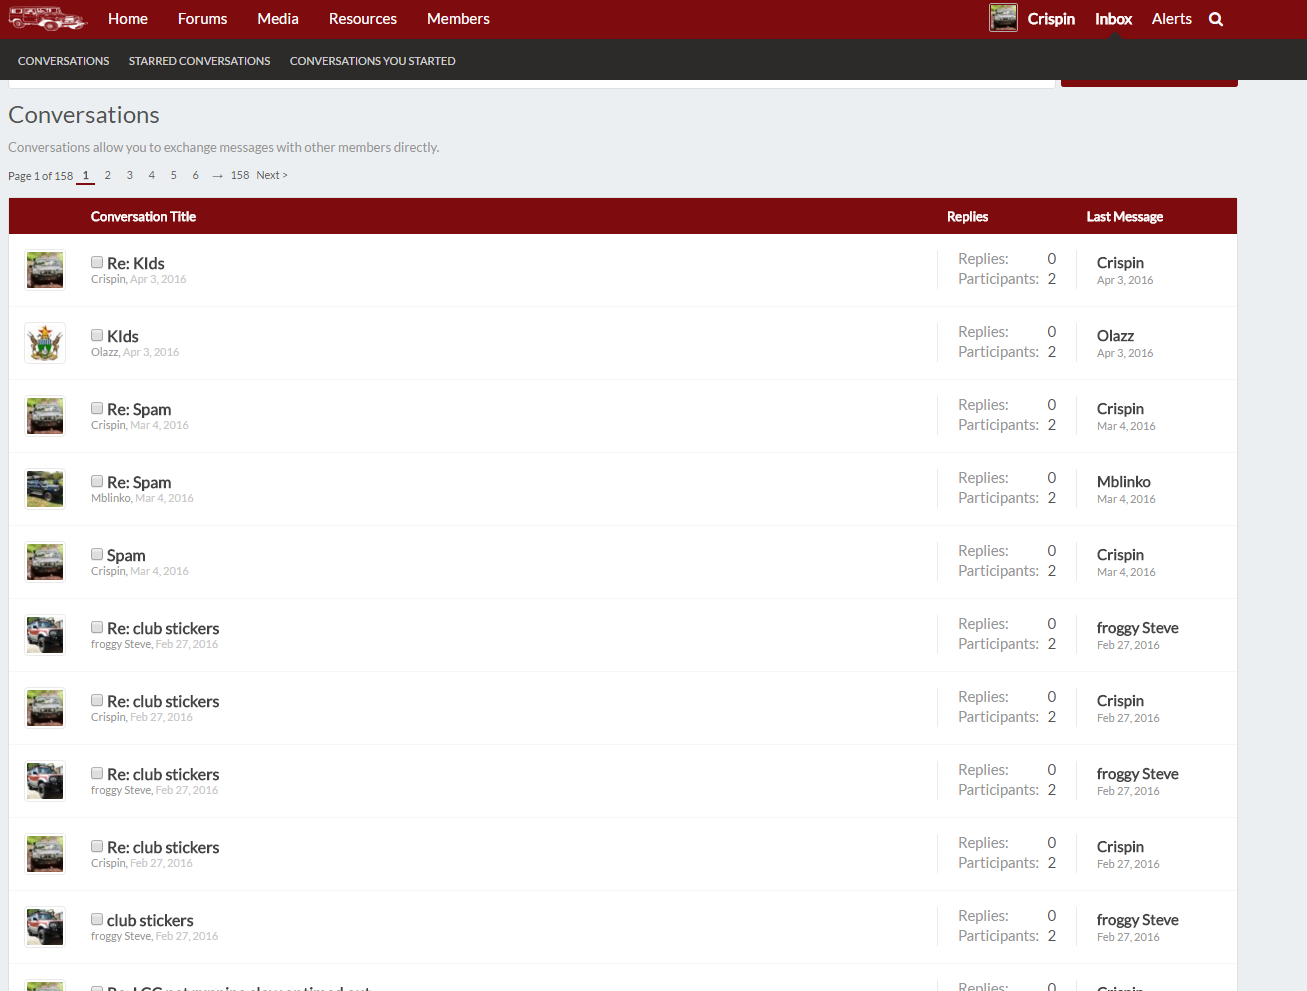Switch to Conversations tab
Image resolution: width=1307 pixels, height=991 pixels.
coord(64,61)
